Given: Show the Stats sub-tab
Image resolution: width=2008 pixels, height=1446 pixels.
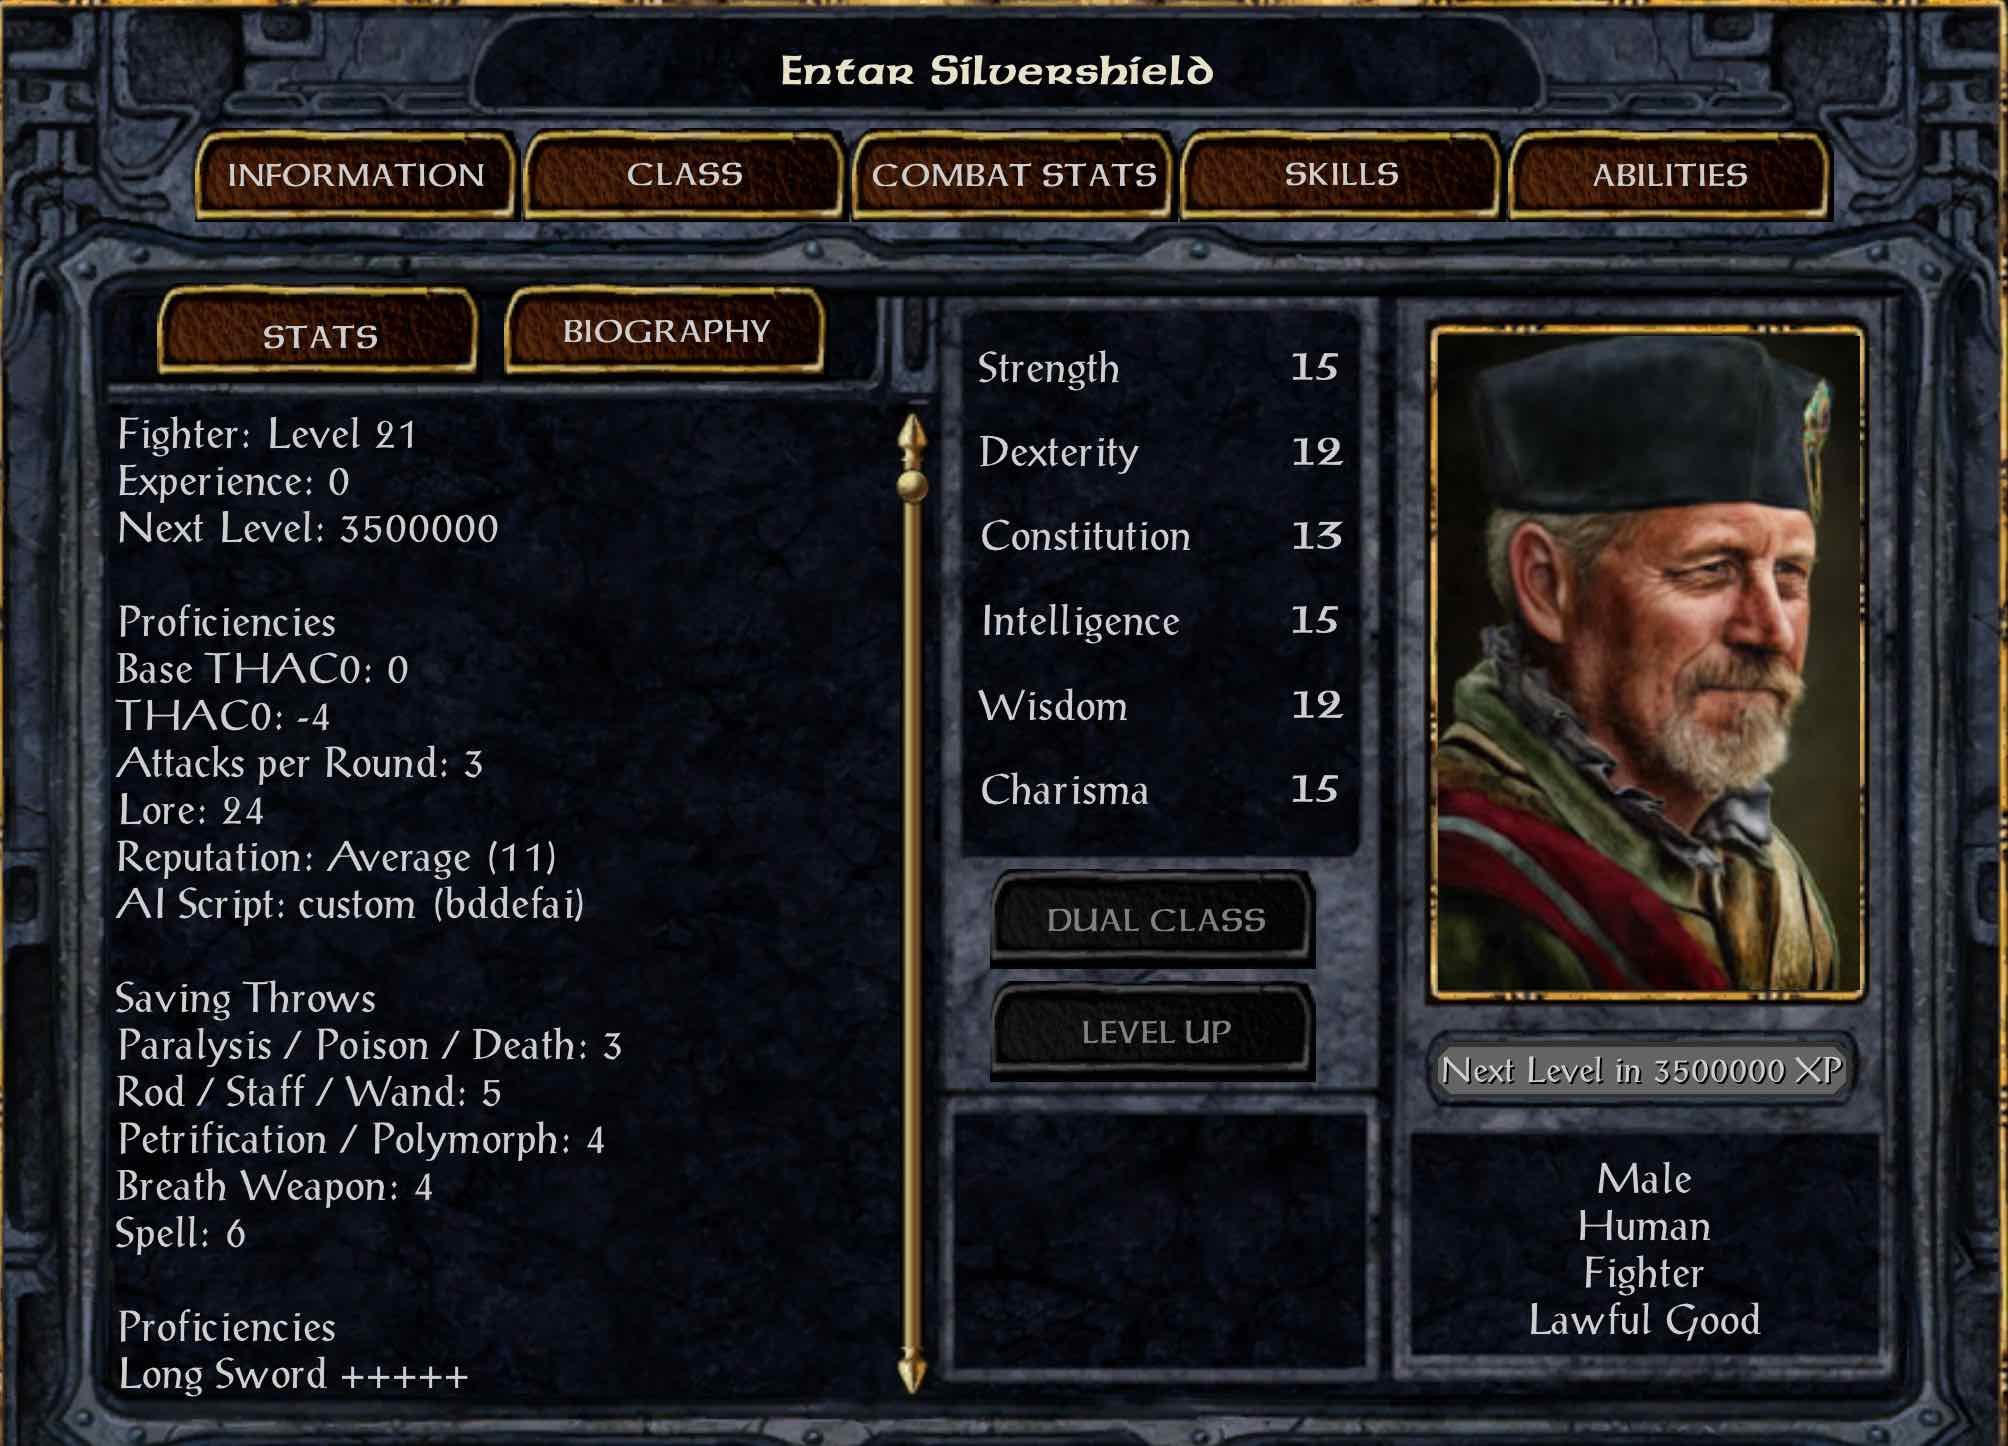Looking at the screenshot, I should 318,333.
